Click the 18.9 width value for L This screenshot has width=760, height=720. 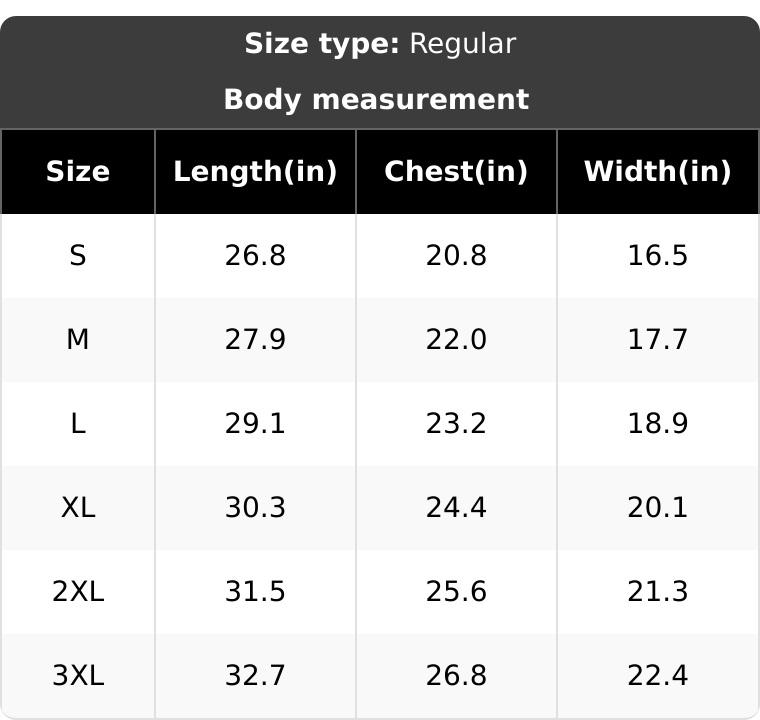coord(658,423)
